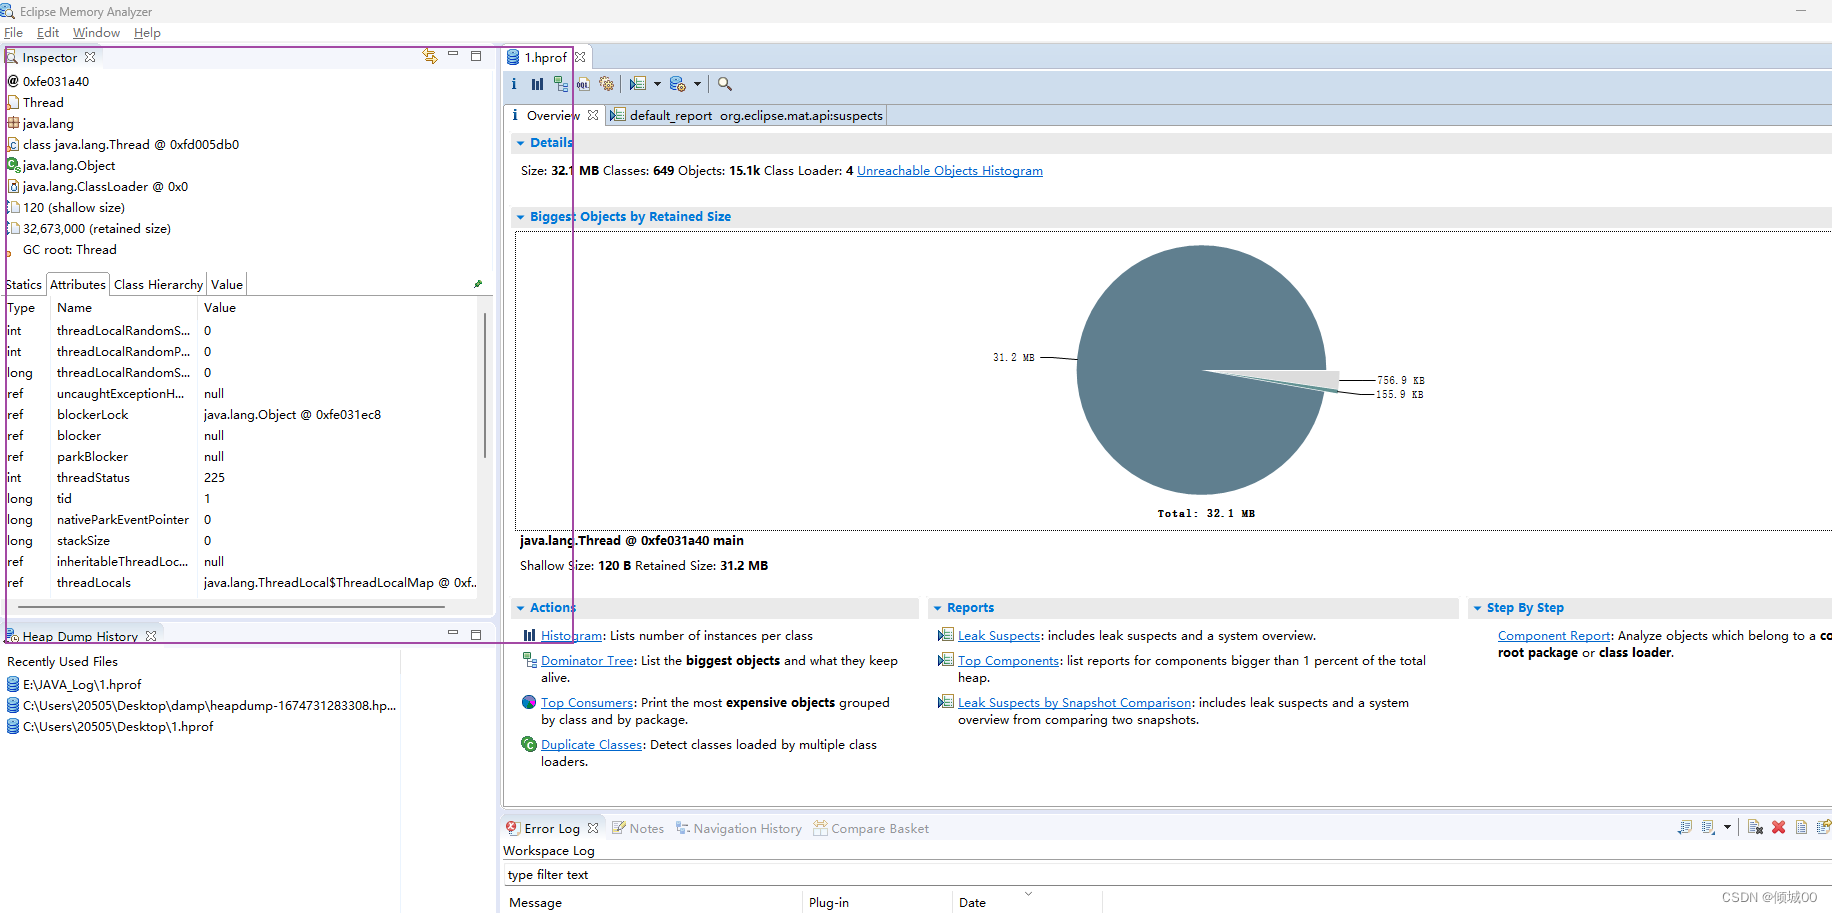Screen dimensions: 1832x913
Task: Click Clear Log Viewer icon
Action: [1755, 827]
